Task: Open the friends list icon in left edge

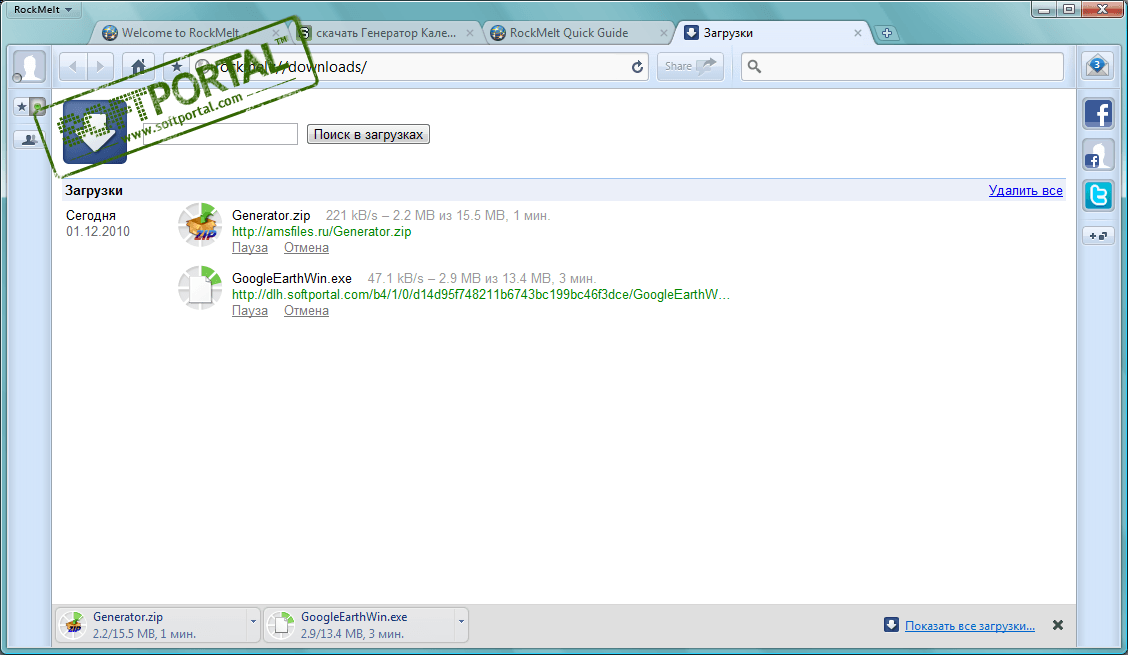Action: pos(29,140)
